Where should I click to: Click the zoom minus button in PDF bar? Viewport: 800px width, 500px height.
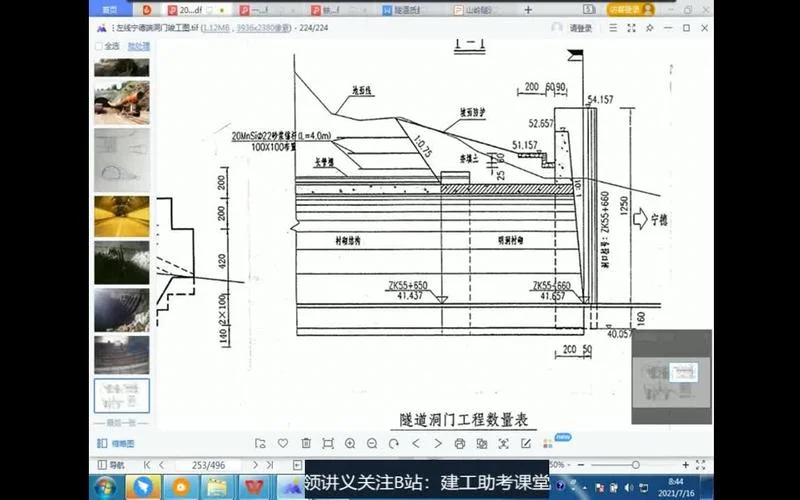pyautogui.click(x=581, y=465)
